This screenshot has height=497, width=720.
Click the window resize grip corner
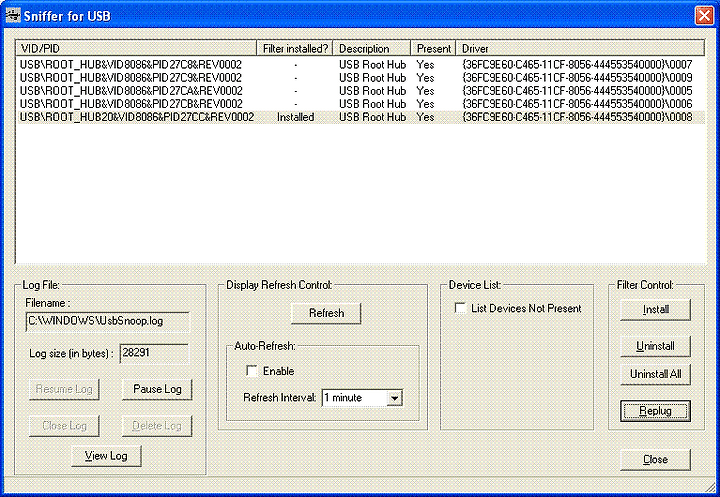[x=710, y=486]
